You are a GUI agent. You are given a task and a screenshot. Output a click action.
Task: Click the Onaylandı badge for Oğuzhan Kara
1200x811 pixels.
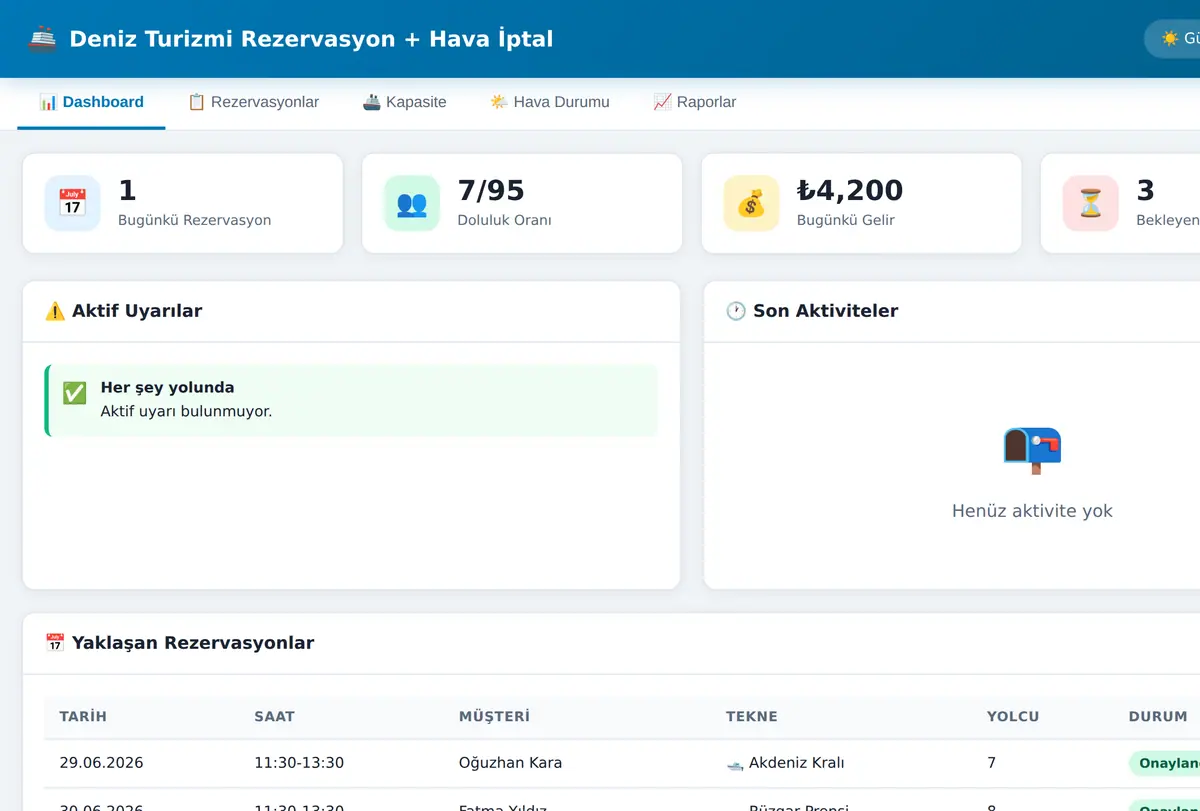(x=1165, y=763)
